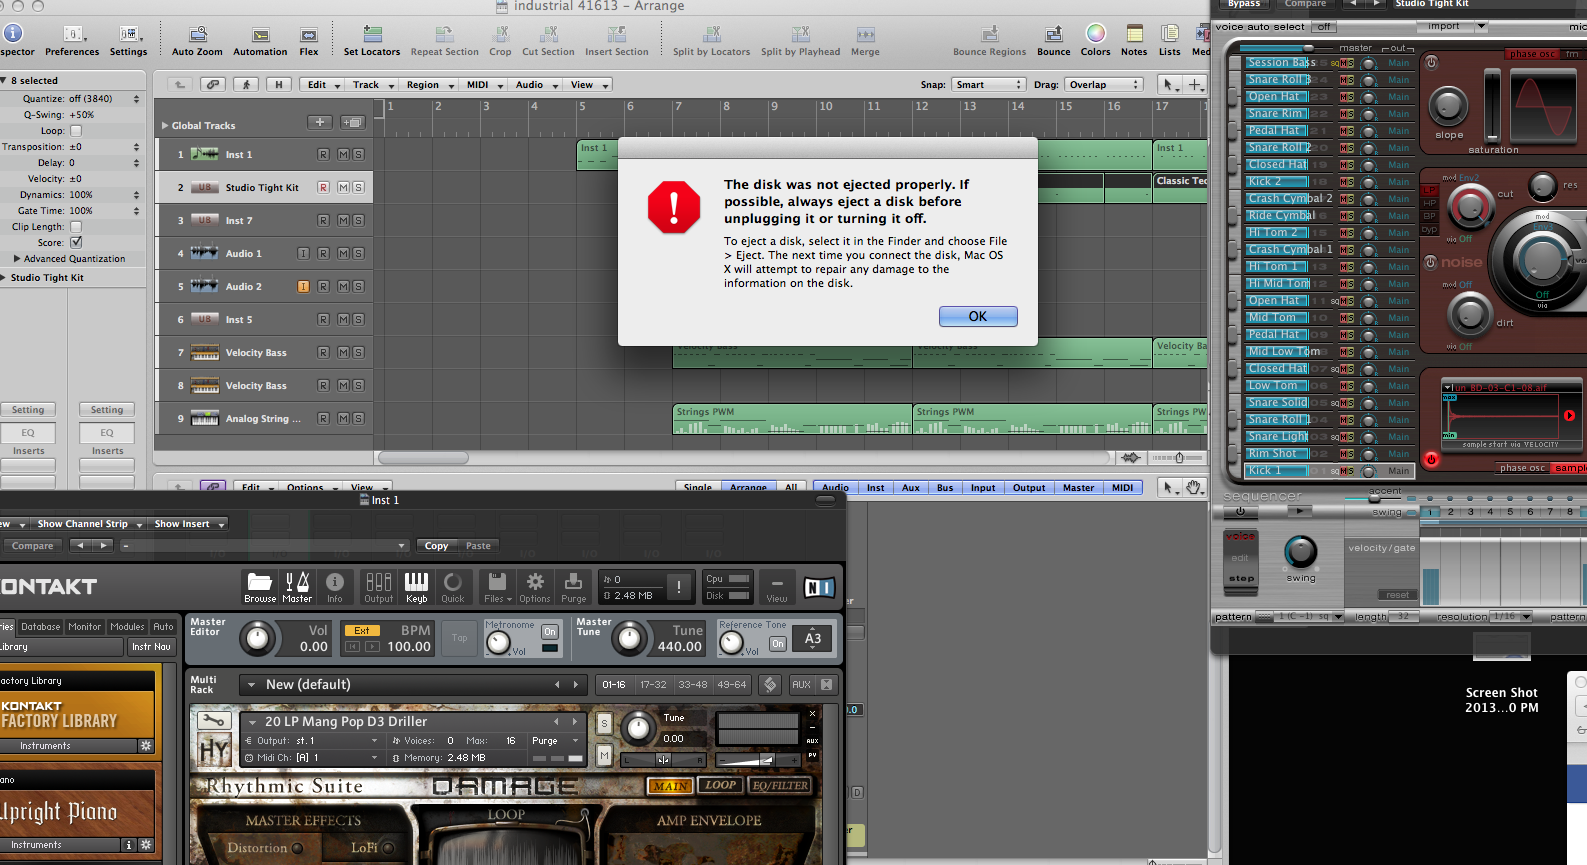The image size is (1587, 865).
Task: Open Kontakt Files menu icon
Action: [497, 587]
